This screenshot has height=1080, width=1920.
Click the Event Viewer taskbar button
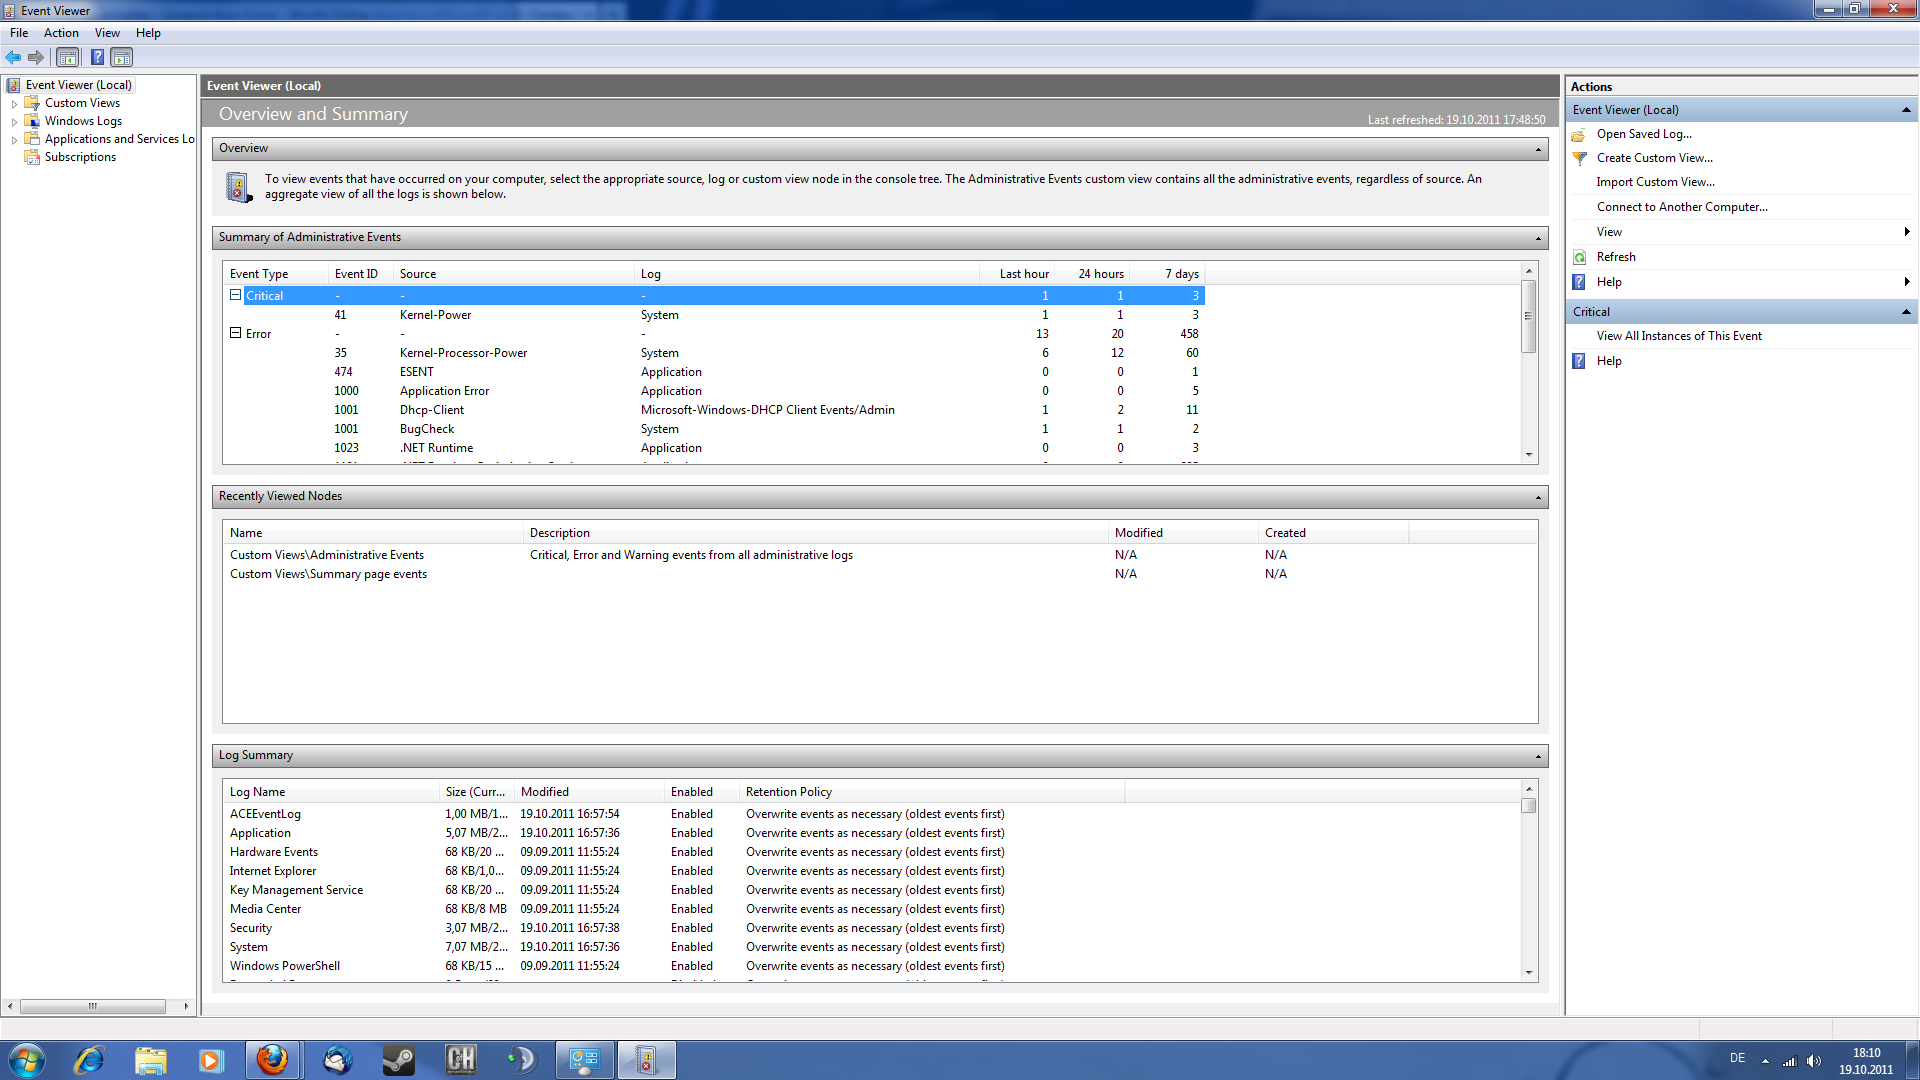pyautogui.click(x=646, y=1060)
